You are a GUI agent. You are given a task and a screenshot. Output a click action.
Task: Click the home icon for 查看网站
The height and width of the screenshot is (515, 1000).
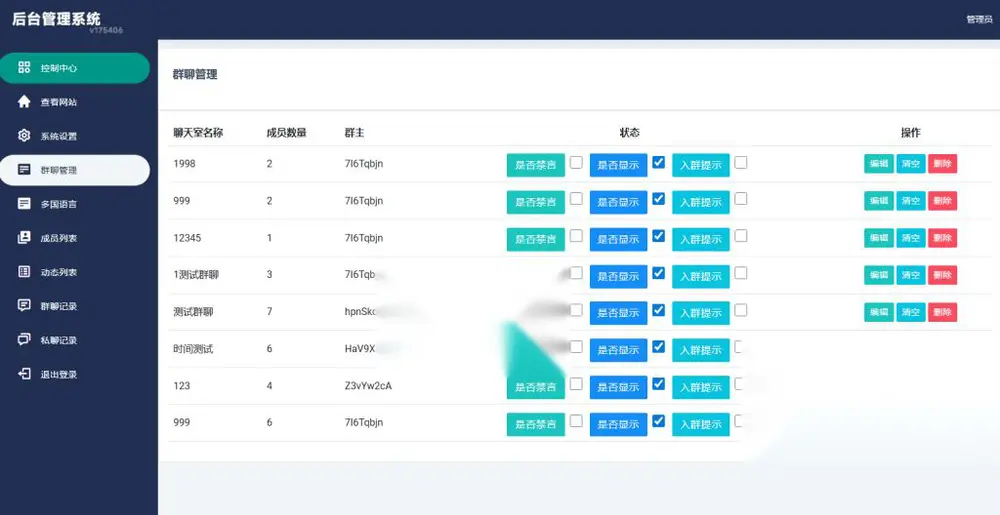tap(24, 101)
